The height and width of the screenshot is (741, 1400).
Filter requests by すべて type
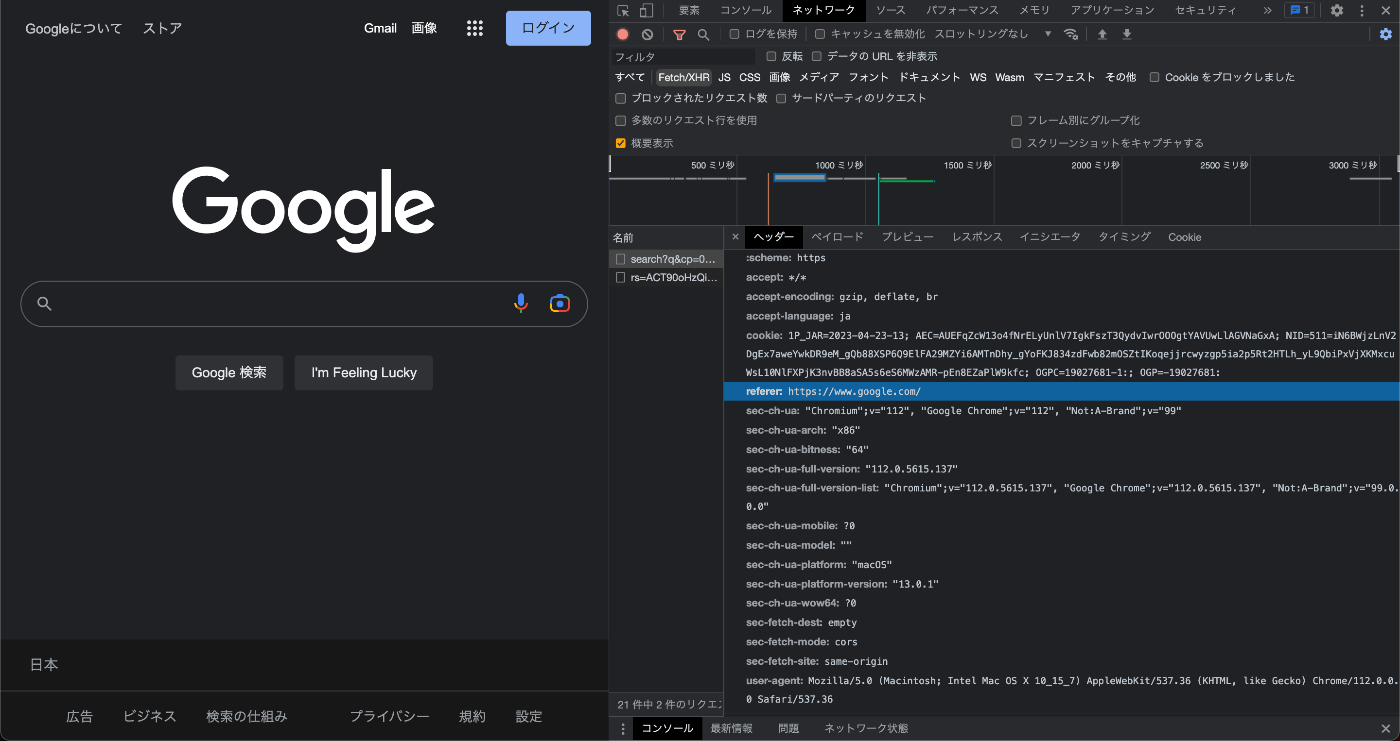[x=630, y=77]
